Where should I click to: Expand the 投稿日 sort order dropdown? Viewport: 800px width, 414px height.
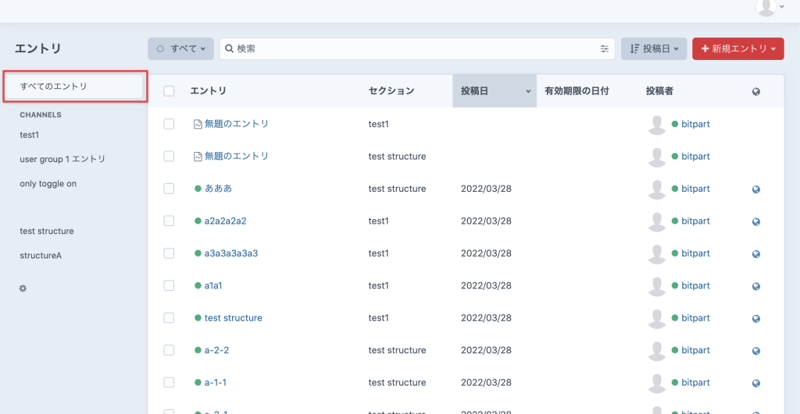click(x=654, y=48)
